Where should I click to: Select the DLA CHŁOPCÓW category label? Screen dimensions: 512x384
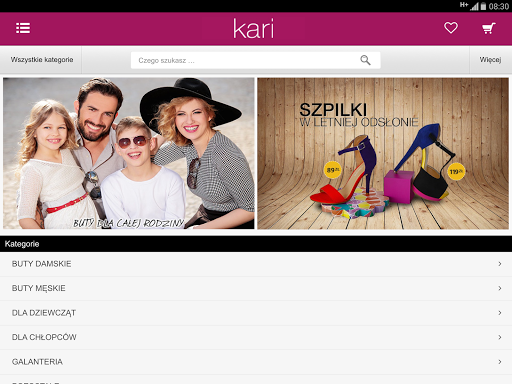[44, 337]
